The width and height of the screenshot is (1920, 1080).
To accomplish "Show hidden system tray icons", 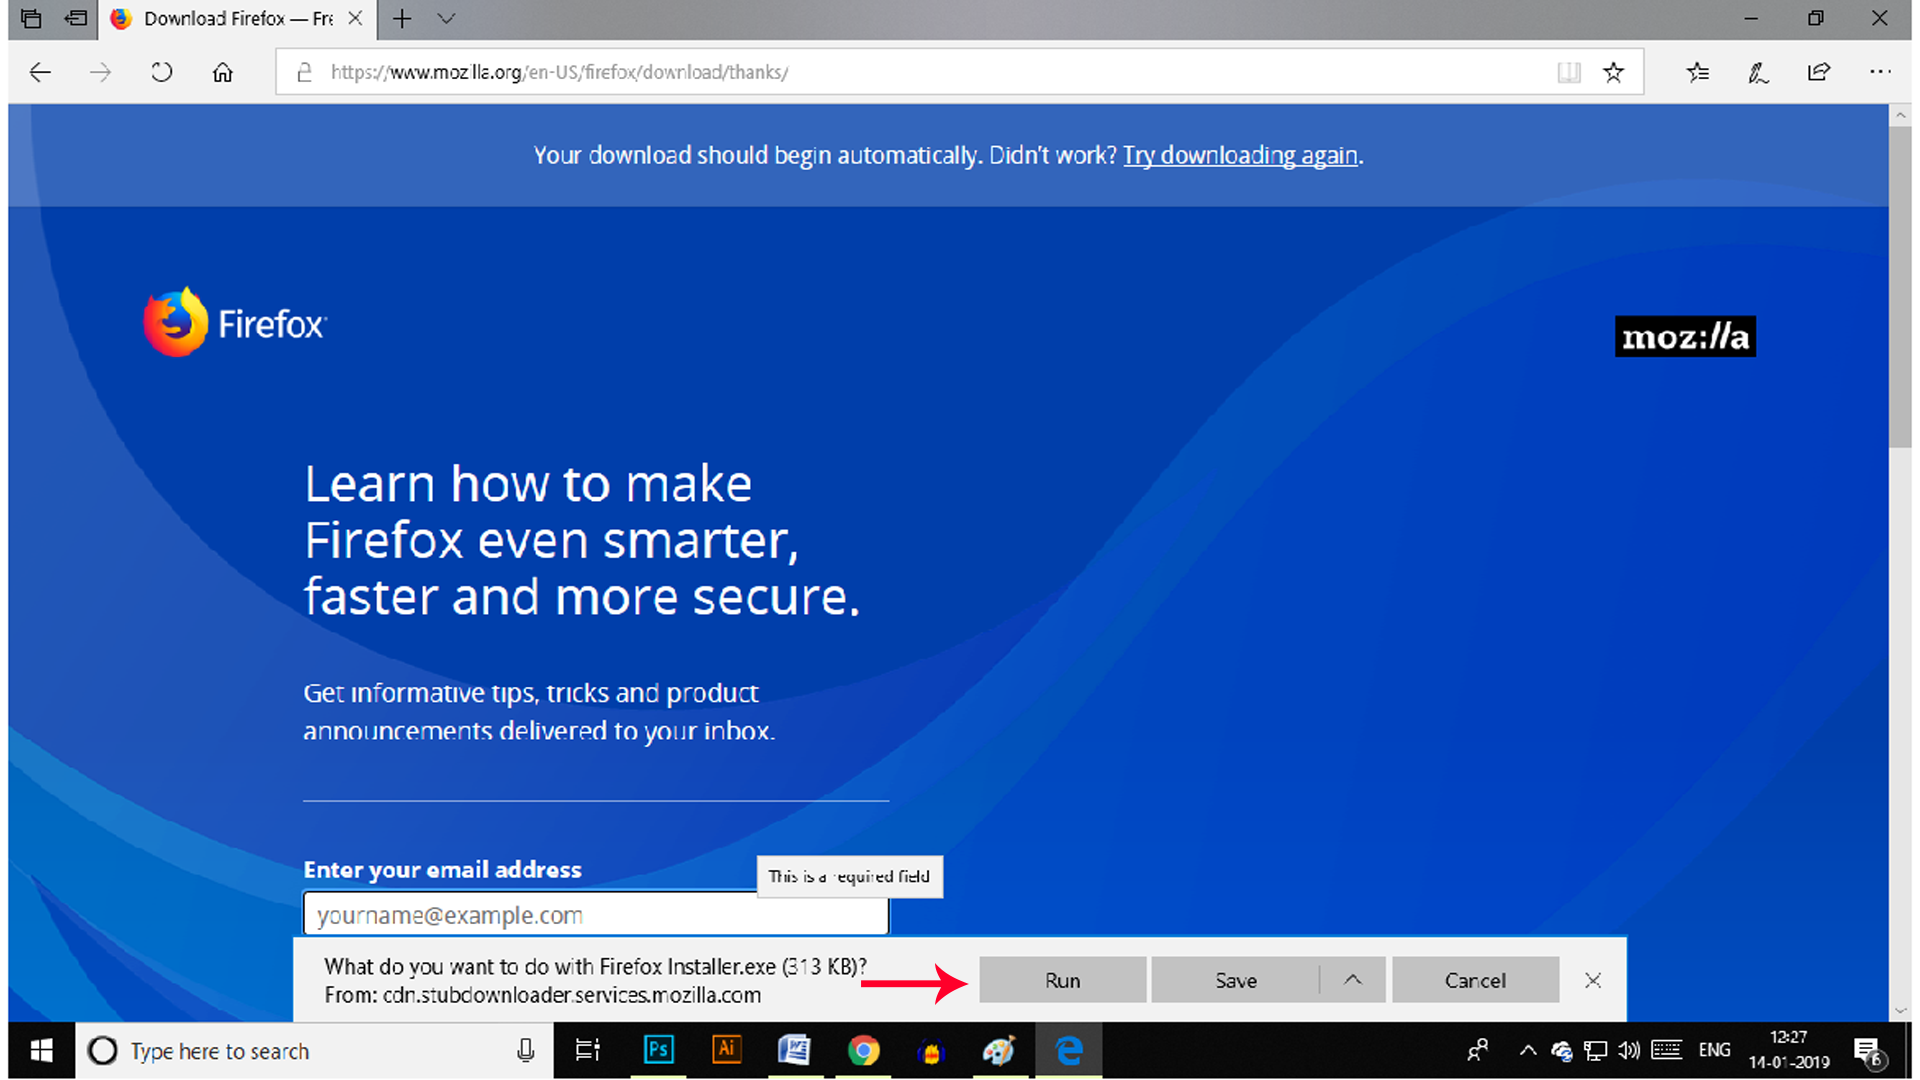I will tap(1527, 1050).
